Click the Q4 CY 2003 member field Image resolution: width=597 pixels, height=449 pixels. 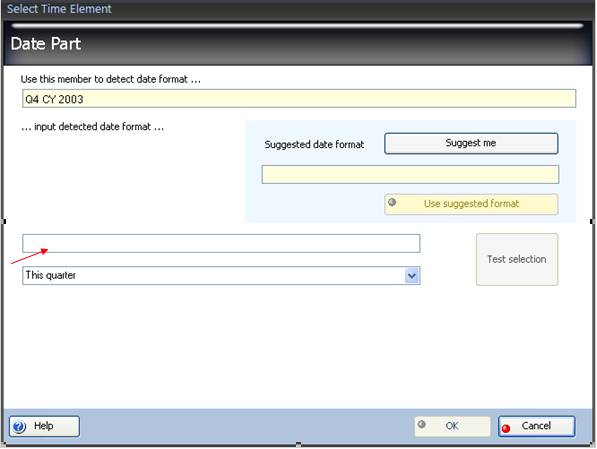click(299, 99)
